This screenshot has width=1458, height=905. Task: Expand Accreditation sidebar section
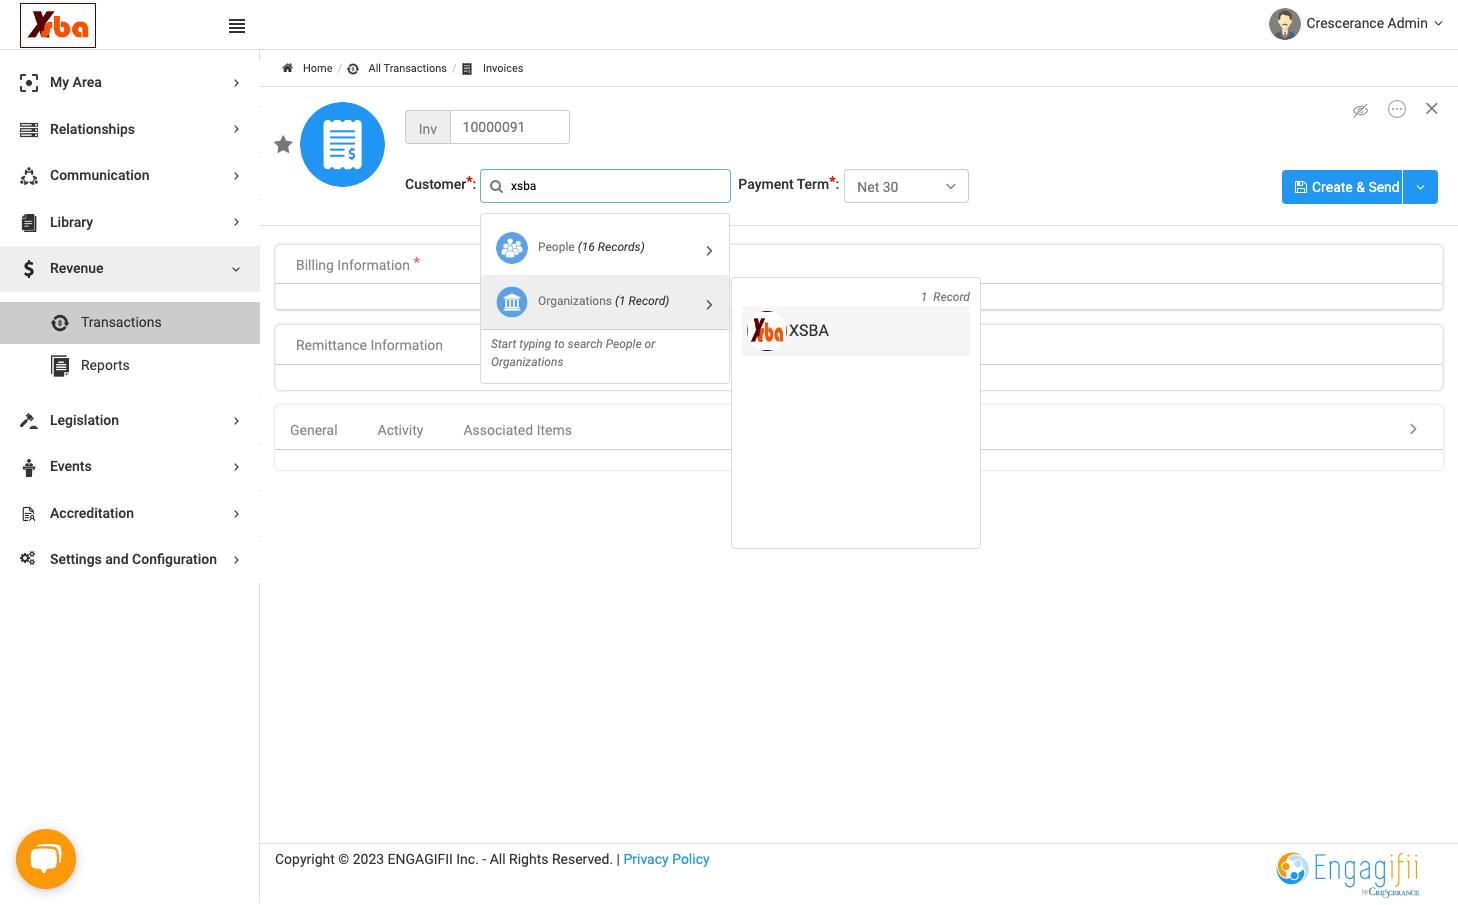point(130,514)
